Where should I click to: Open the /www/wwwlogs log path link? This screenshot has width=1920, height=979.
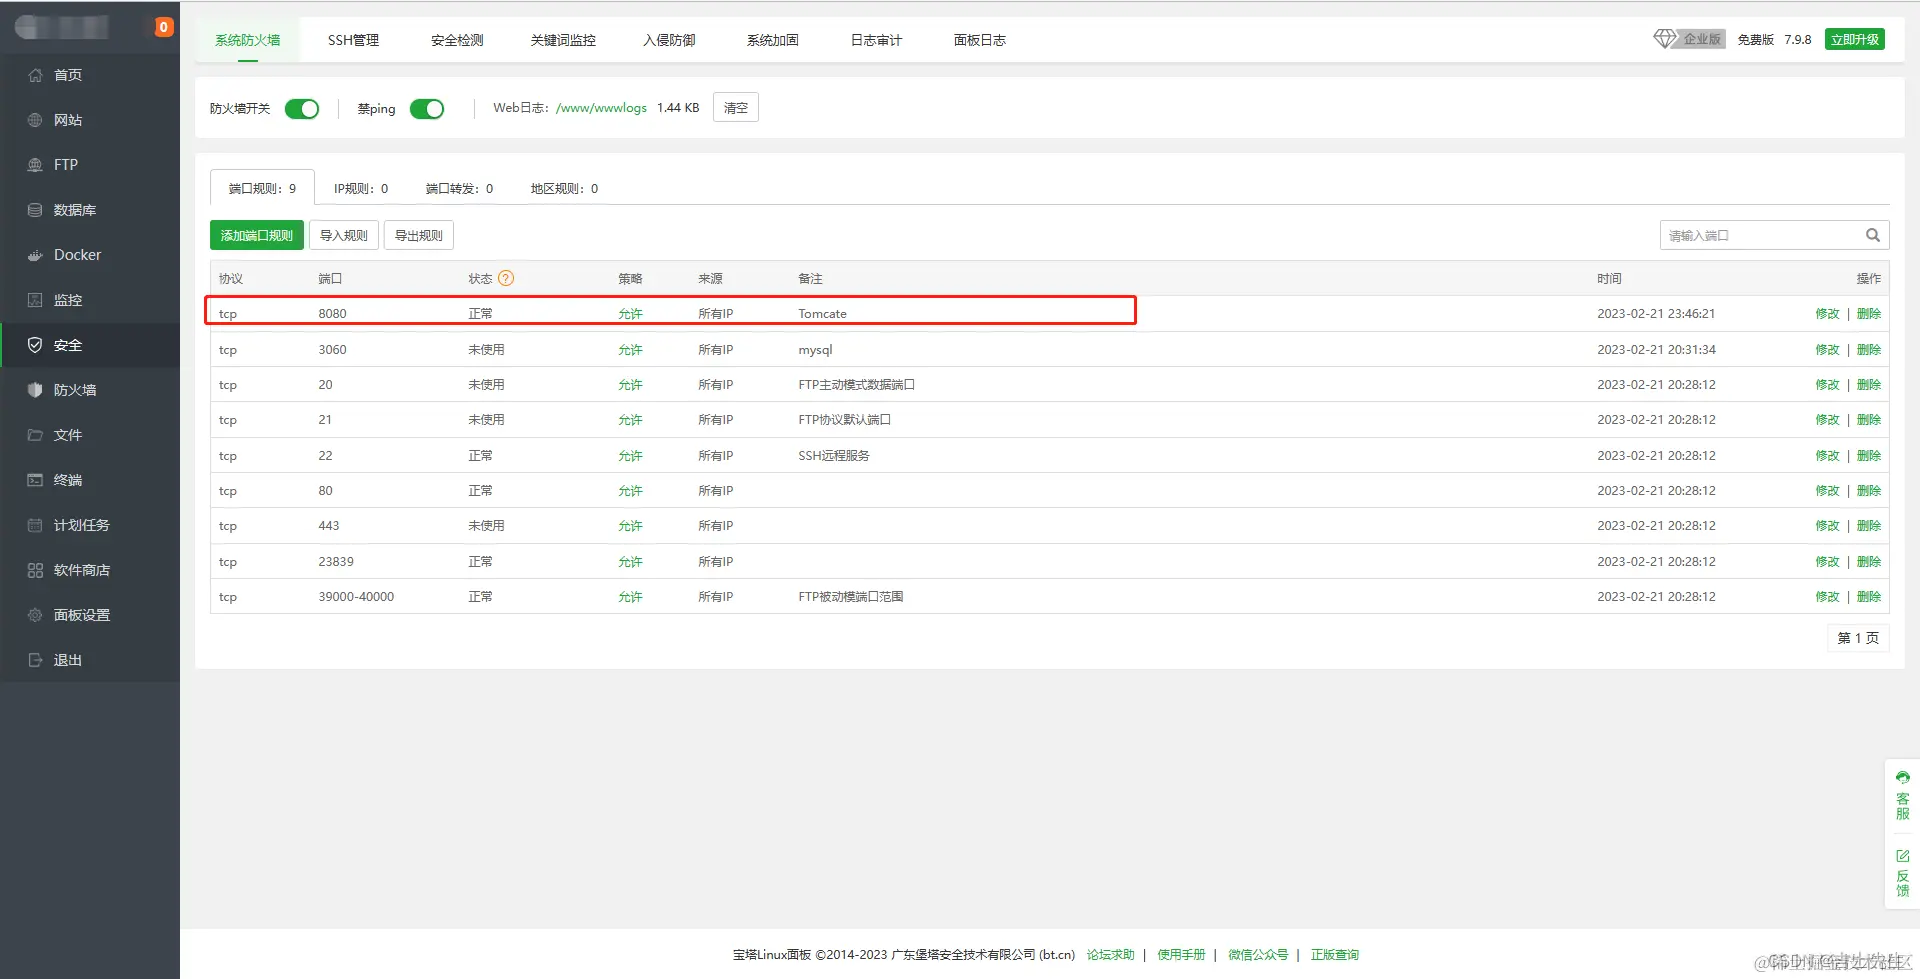601,107
